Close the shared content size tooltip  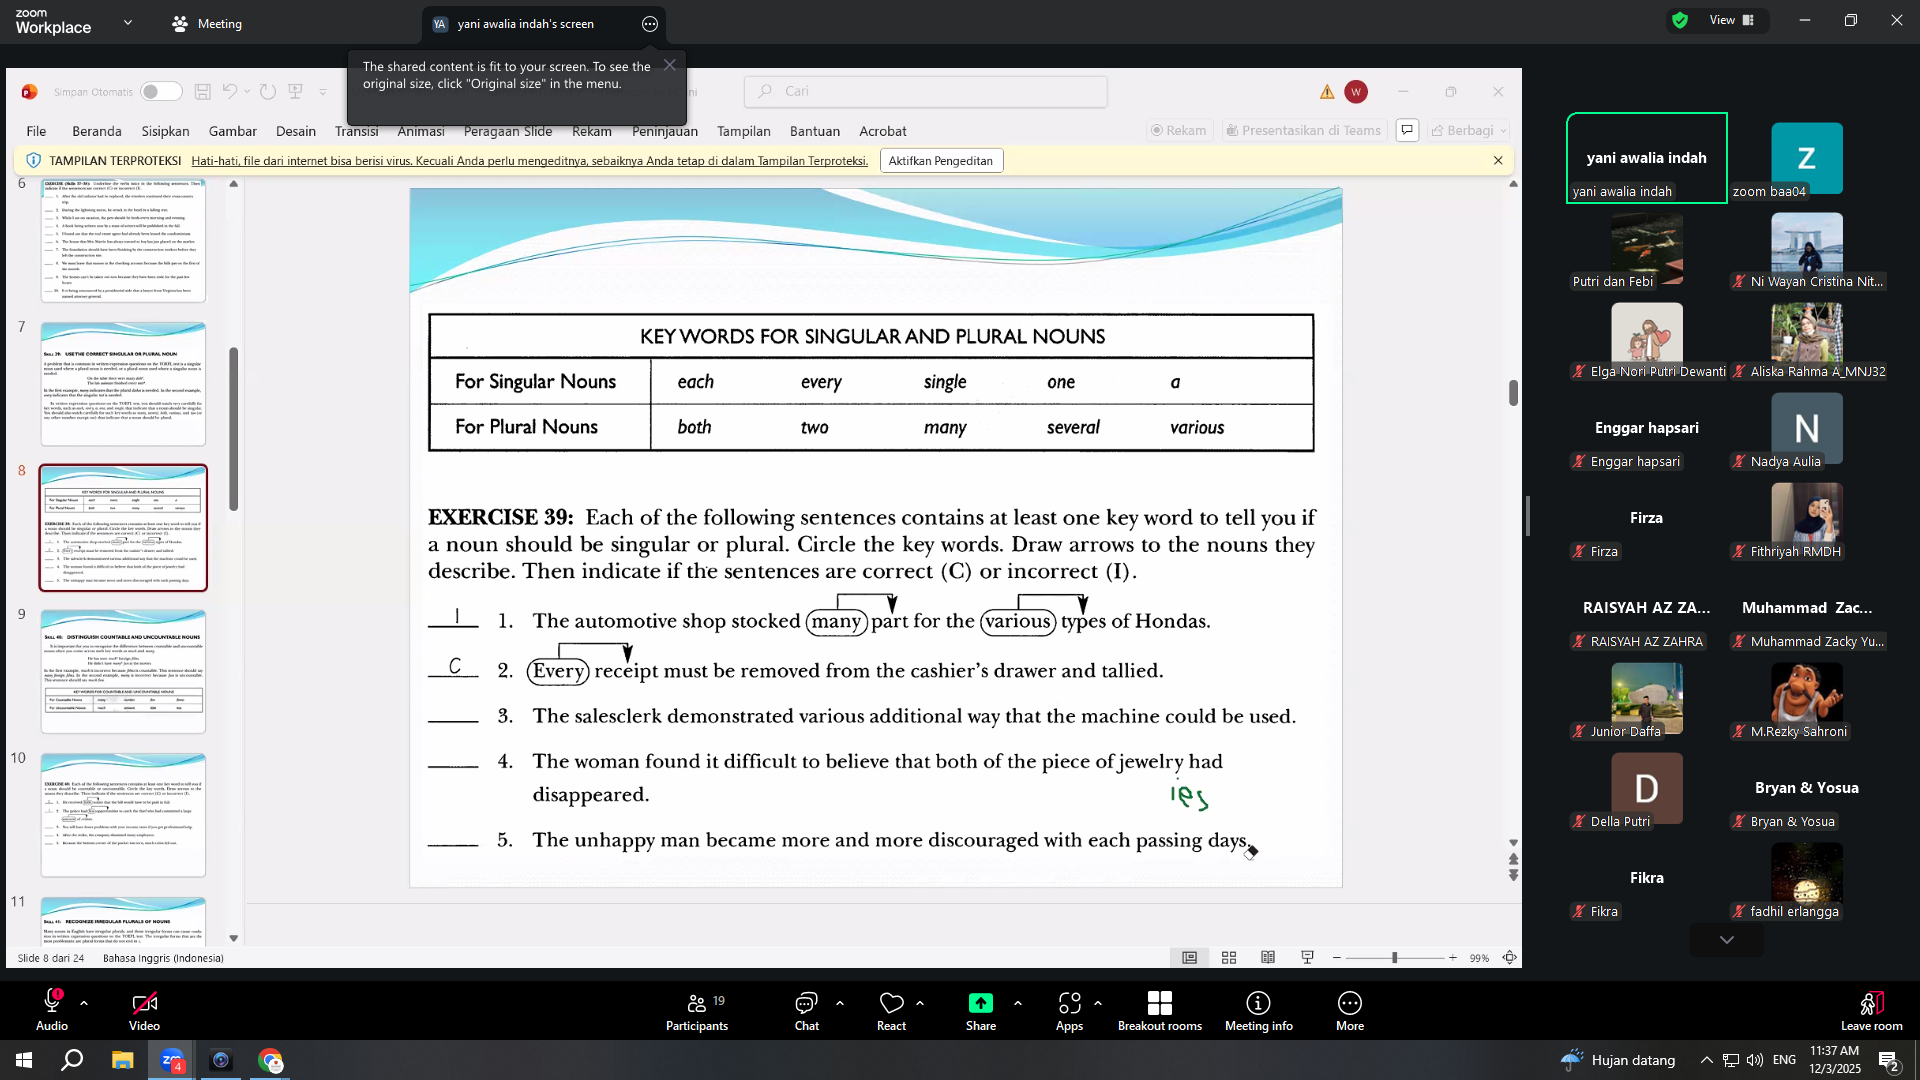click(670, 65)
